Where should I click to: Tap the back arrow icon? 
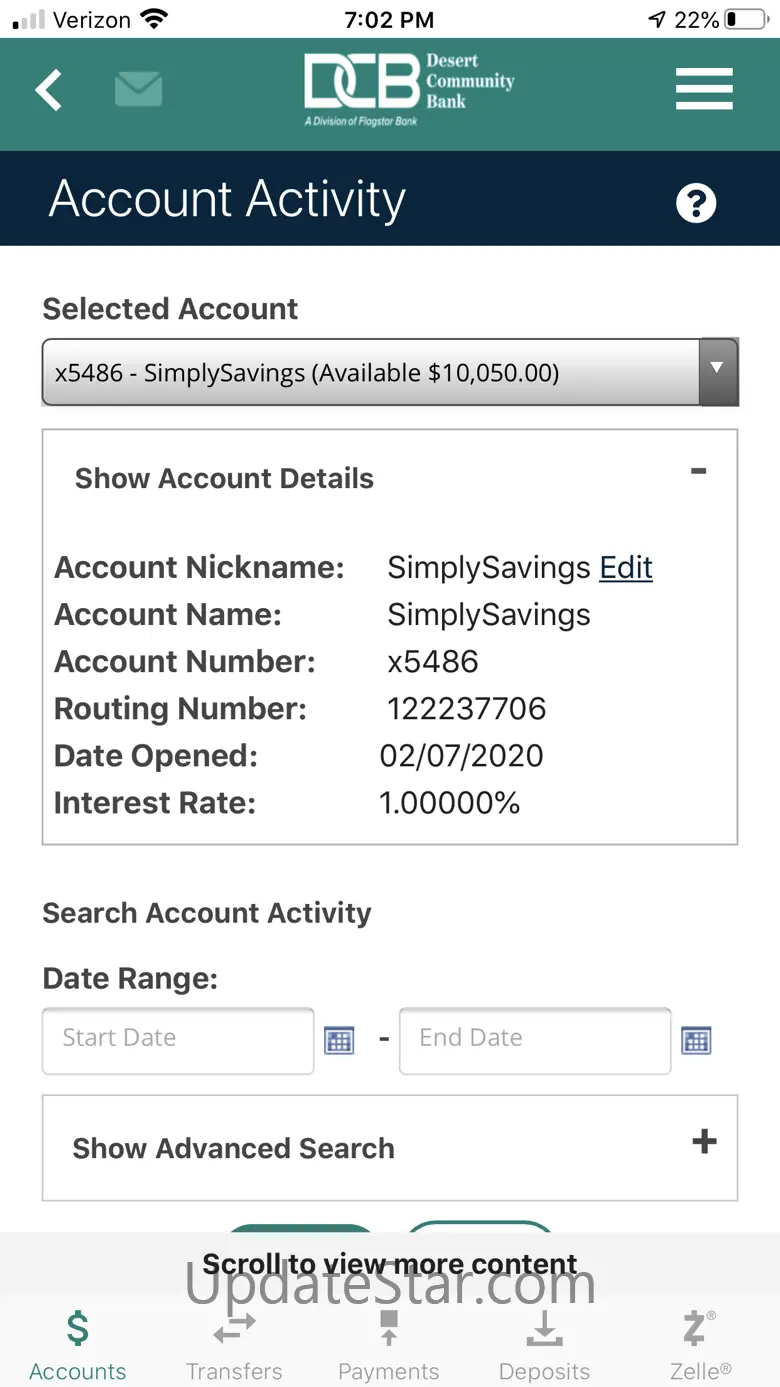(49, 91)
